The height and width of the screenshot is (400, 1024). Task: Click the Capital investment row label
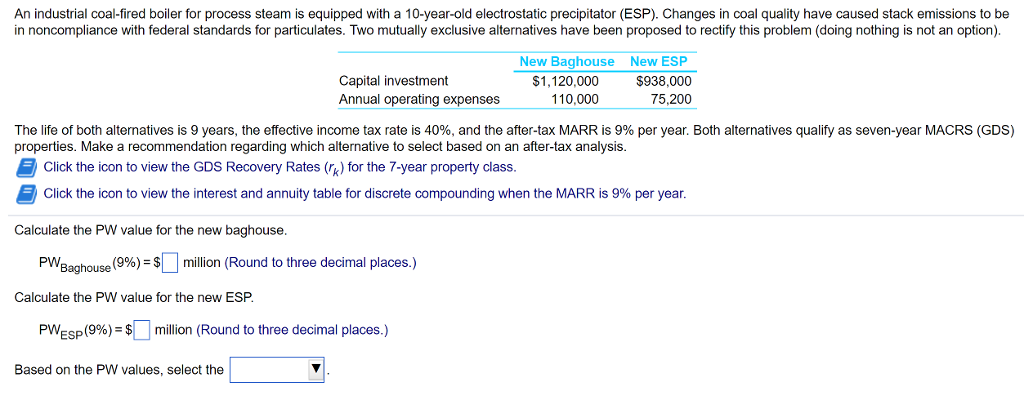[393, 81]
